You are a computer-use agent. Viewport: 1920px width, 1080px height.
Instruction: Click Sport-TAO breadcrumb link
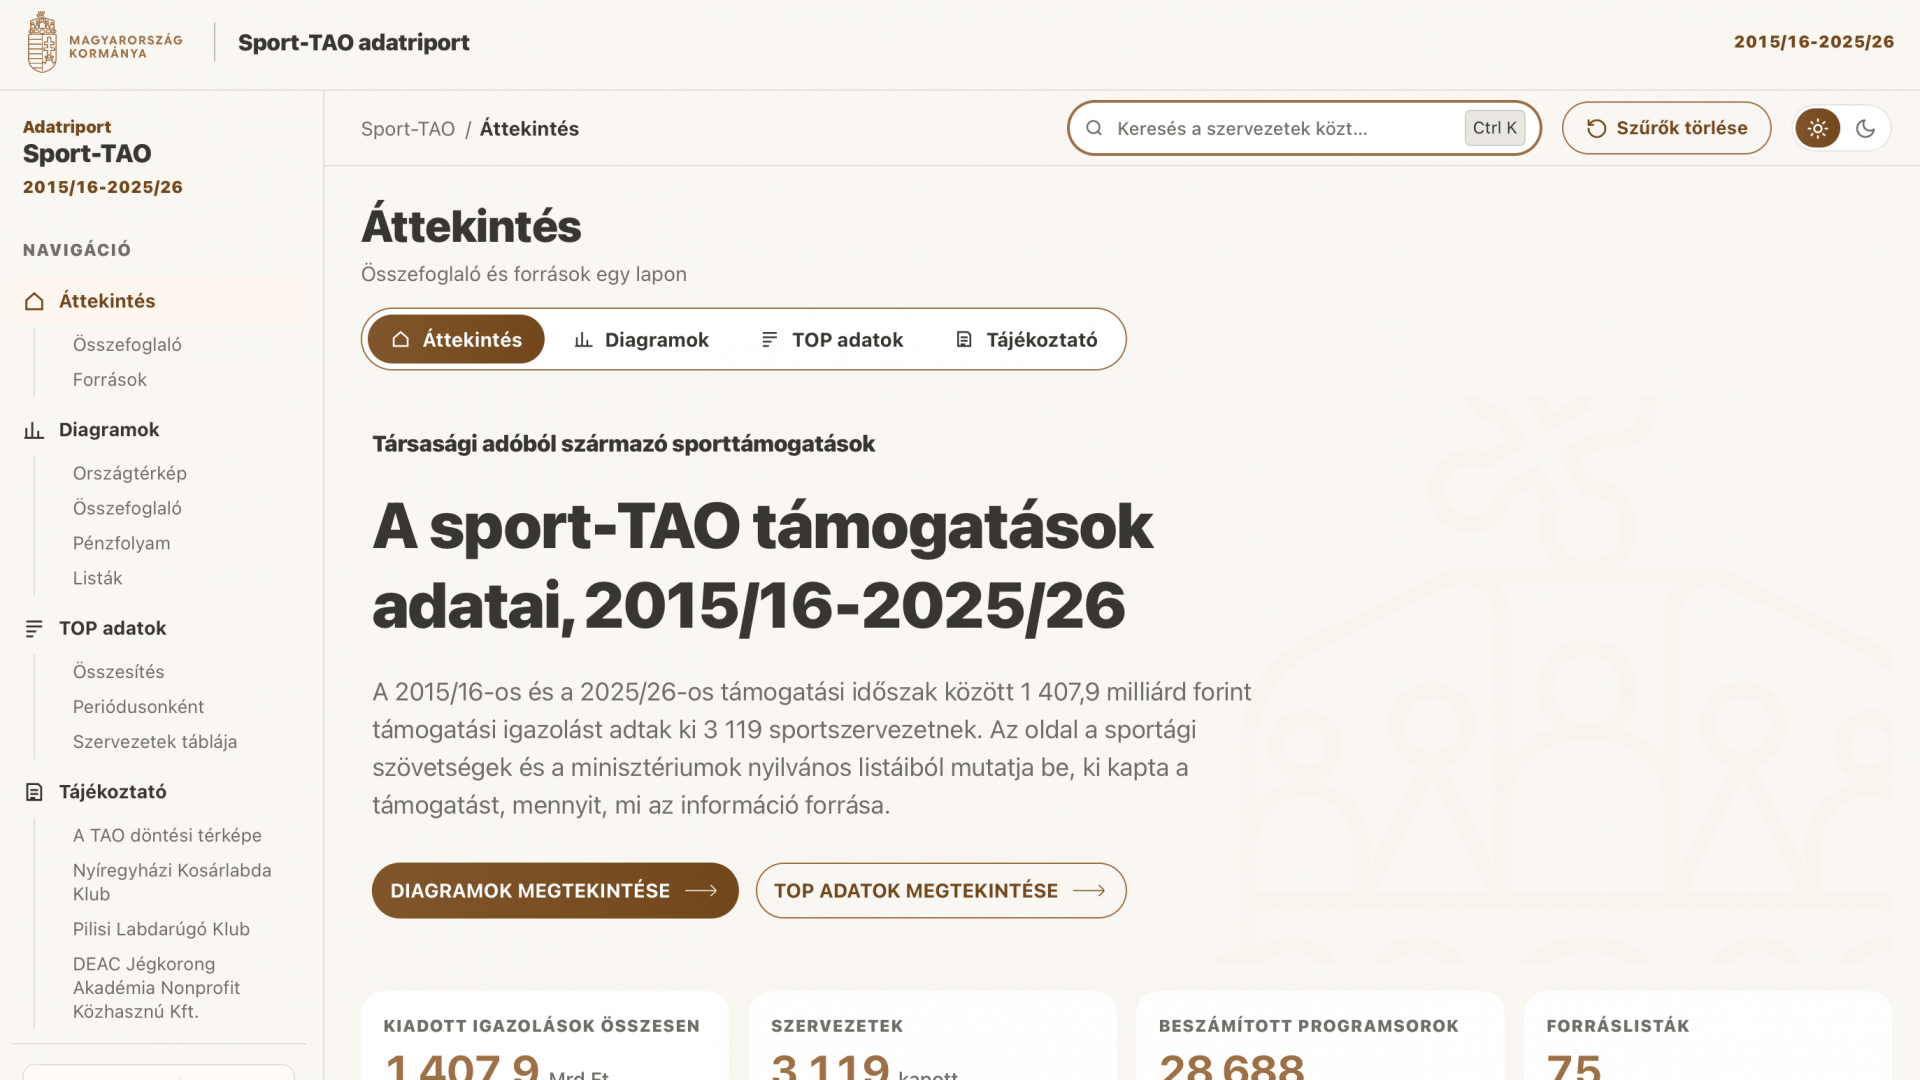coord(408,129)
